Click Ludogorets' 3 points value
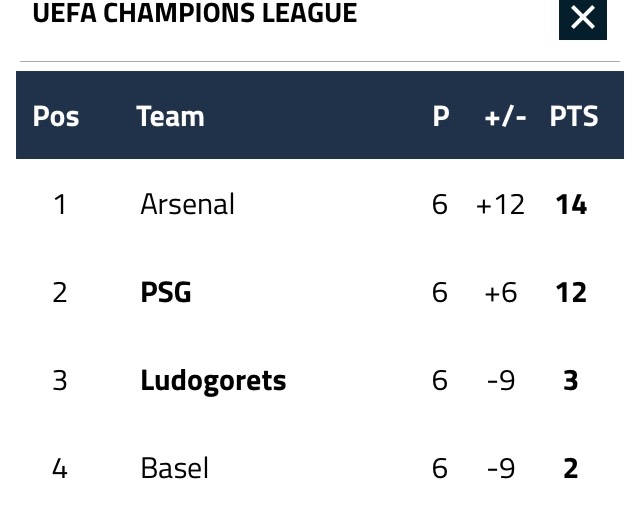 571,380
